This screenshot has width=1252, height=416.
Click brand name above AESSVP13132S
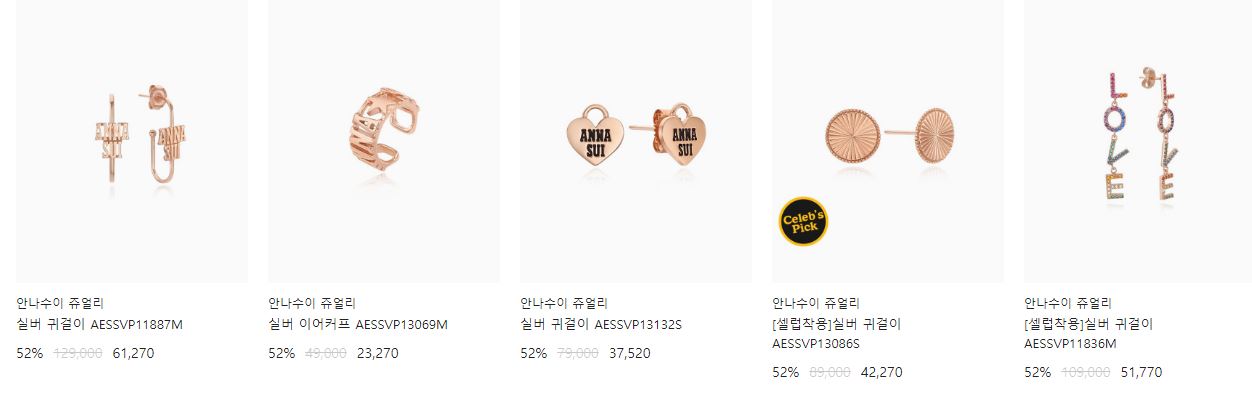[564, 303]
